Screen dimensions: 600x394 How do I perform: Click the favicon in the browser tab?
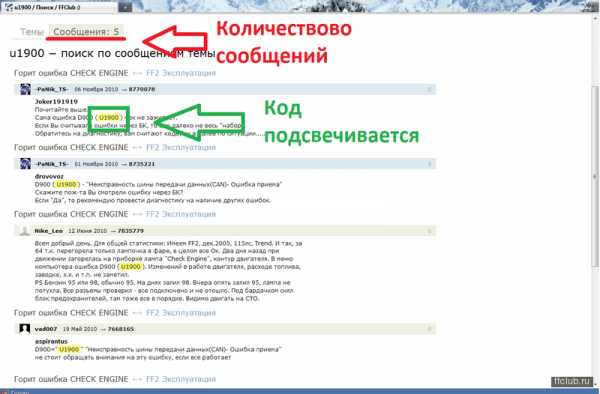tap(9, 7)
